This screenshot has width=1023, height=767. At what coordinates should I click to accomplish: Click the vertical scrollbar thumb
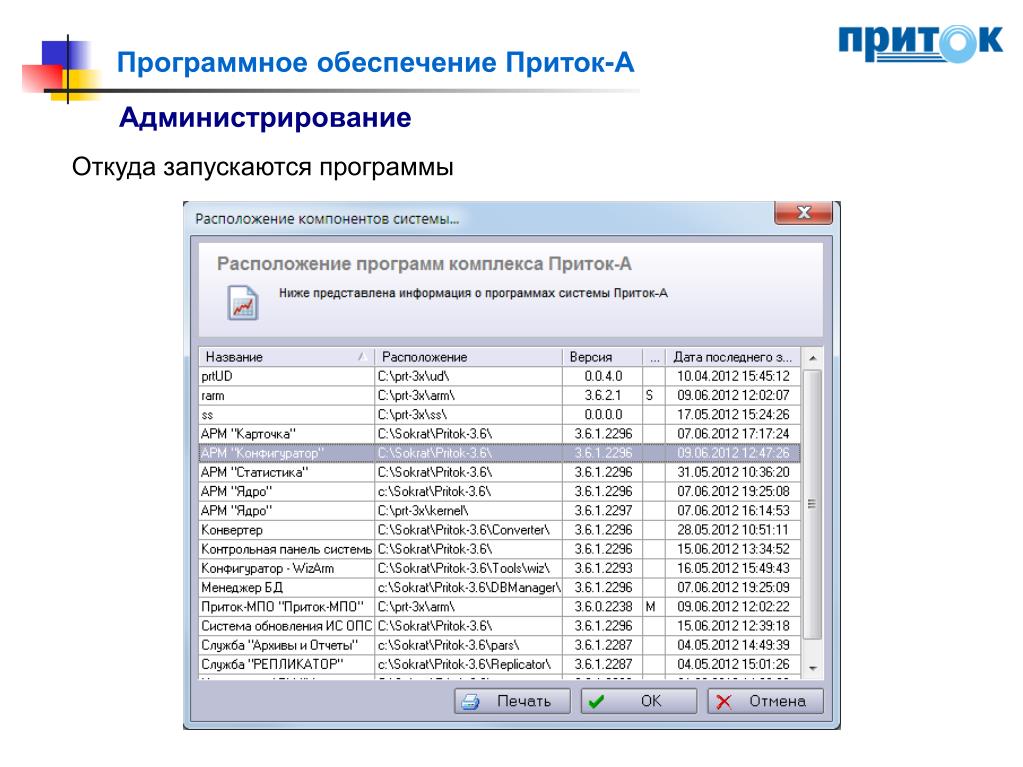tap(812, 504)
